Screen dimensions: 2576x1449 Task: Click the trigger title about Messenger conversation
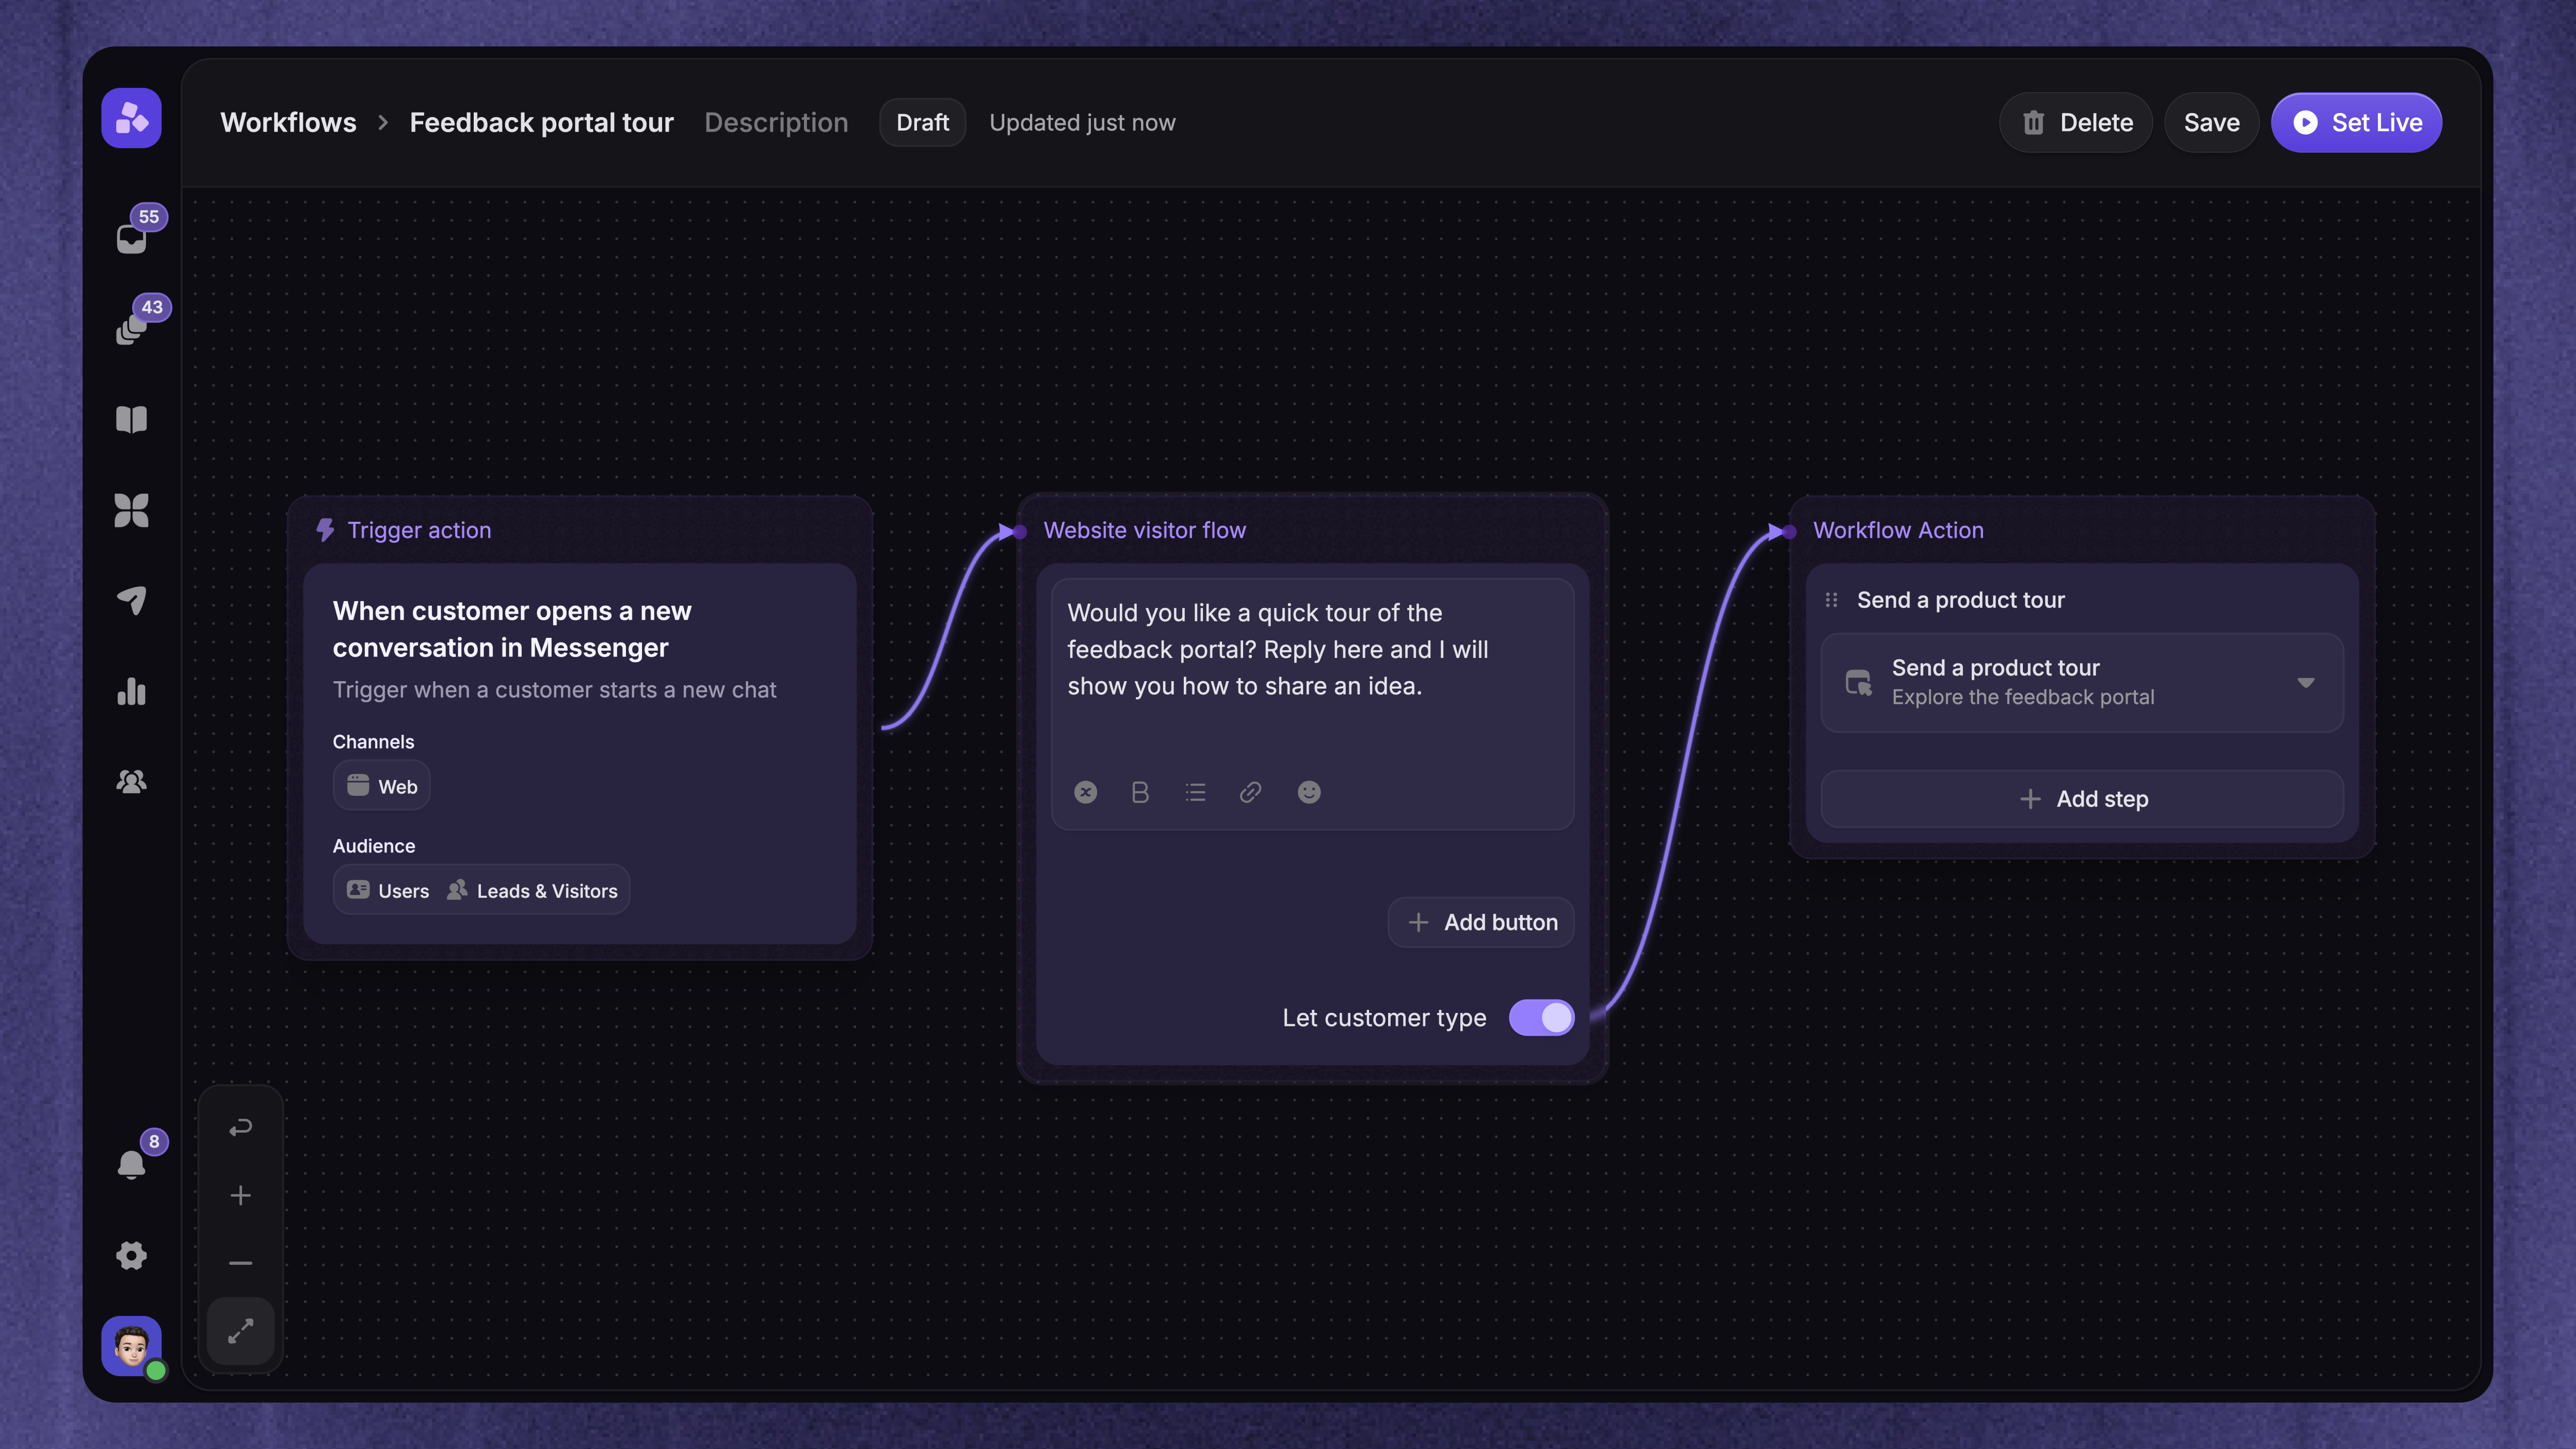[x=512, y=629]
